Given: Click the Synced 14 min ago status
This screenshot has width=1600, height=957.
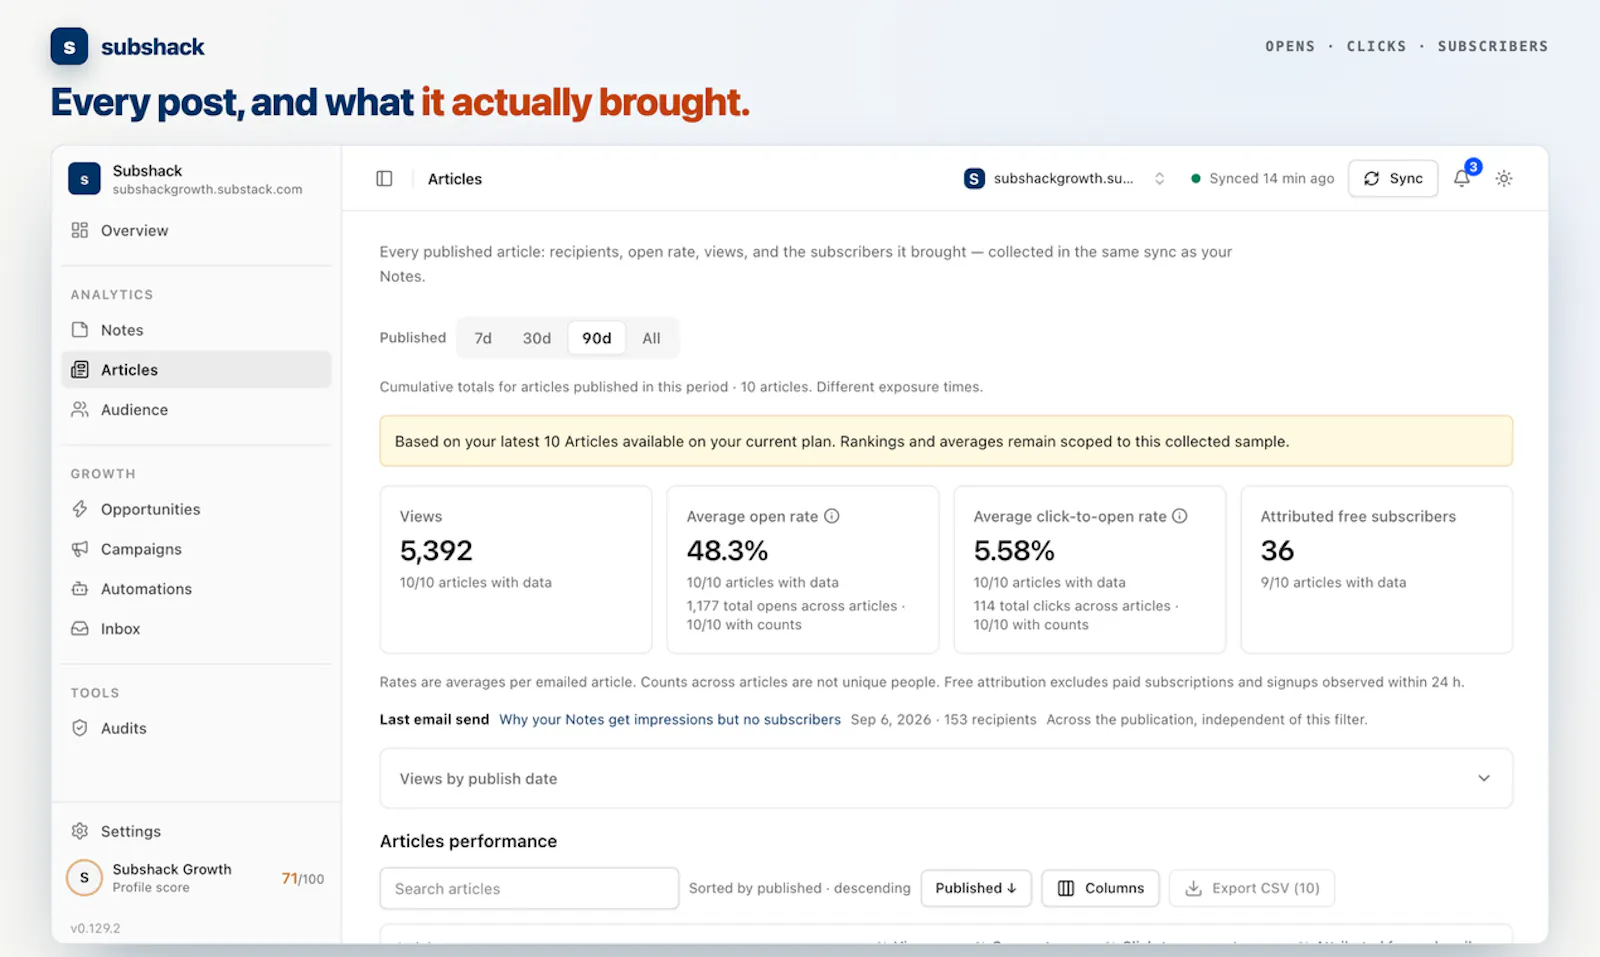Looking at the screenshot, I should (x=1263, y=178).
